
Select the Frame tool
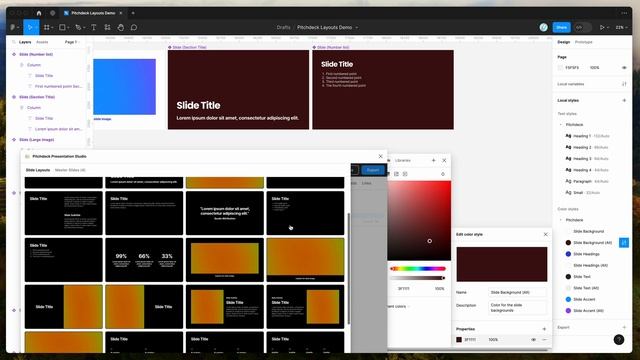pos(47,27)
